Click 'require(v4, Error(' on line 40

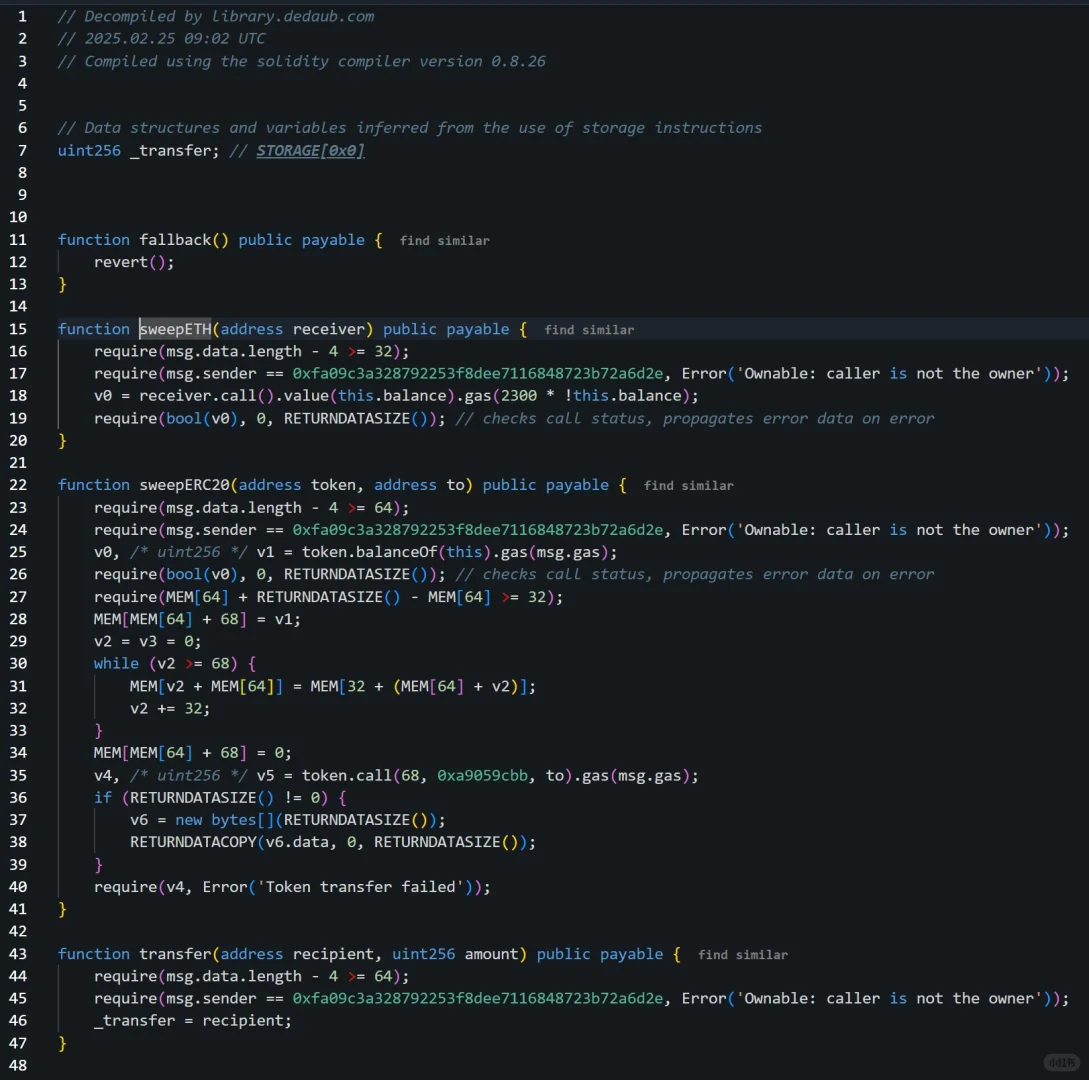tap(175, 887)
